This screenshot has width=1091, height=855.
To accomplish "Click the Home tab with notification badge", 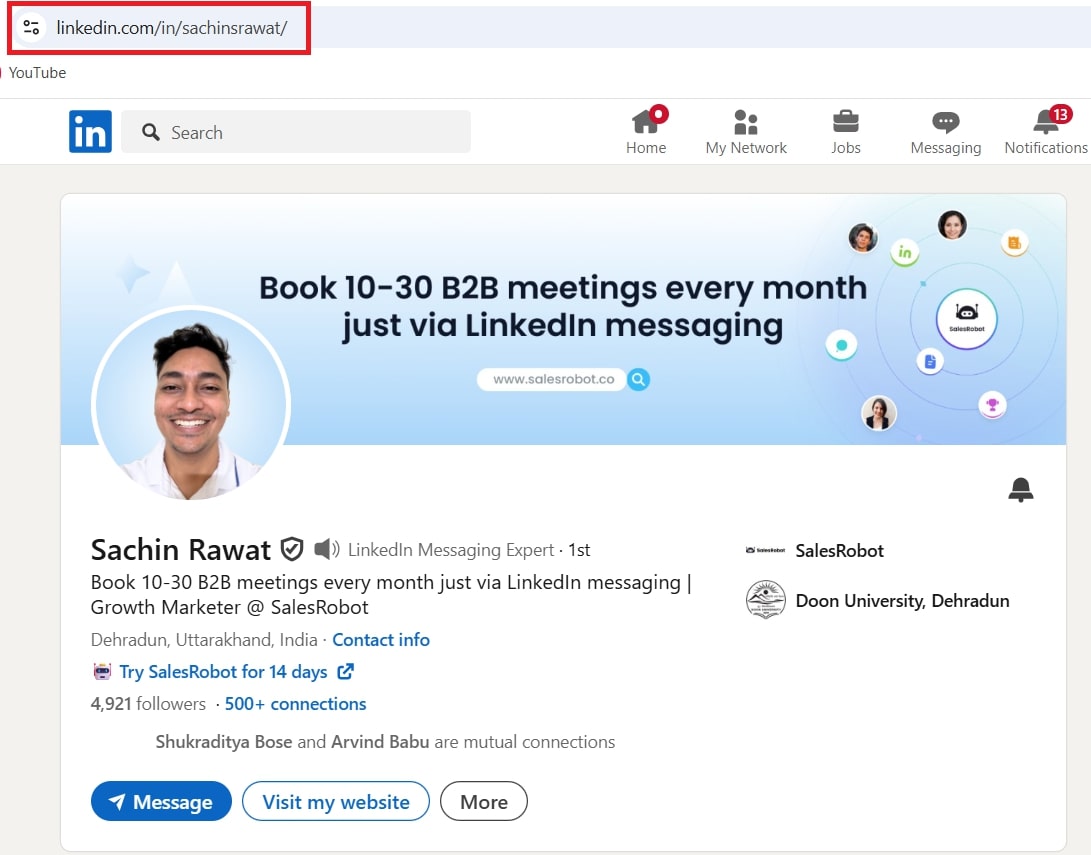I will 646,131.
